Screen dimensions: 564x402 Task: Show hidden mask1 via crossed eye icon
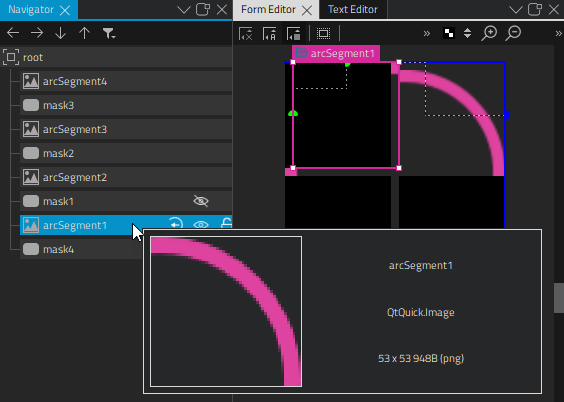coord(201,201)
